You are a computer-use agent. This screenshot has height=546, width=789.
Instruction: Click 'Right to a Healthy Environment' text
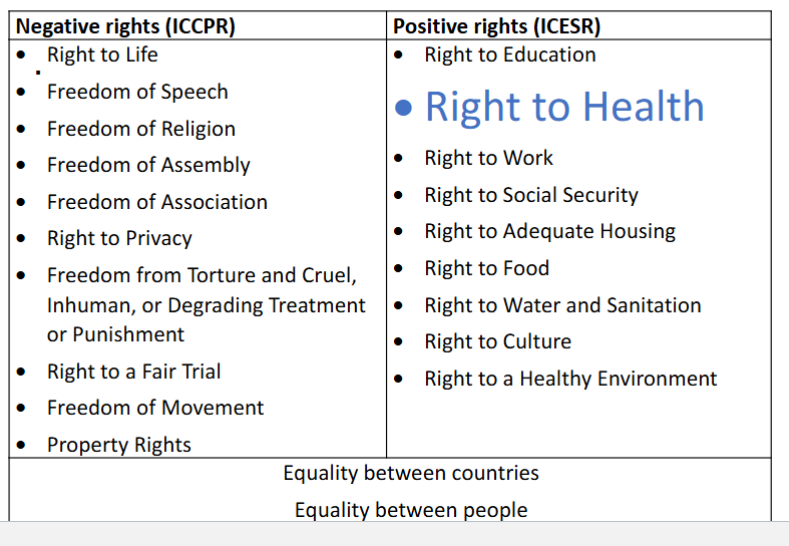(570, 379)
